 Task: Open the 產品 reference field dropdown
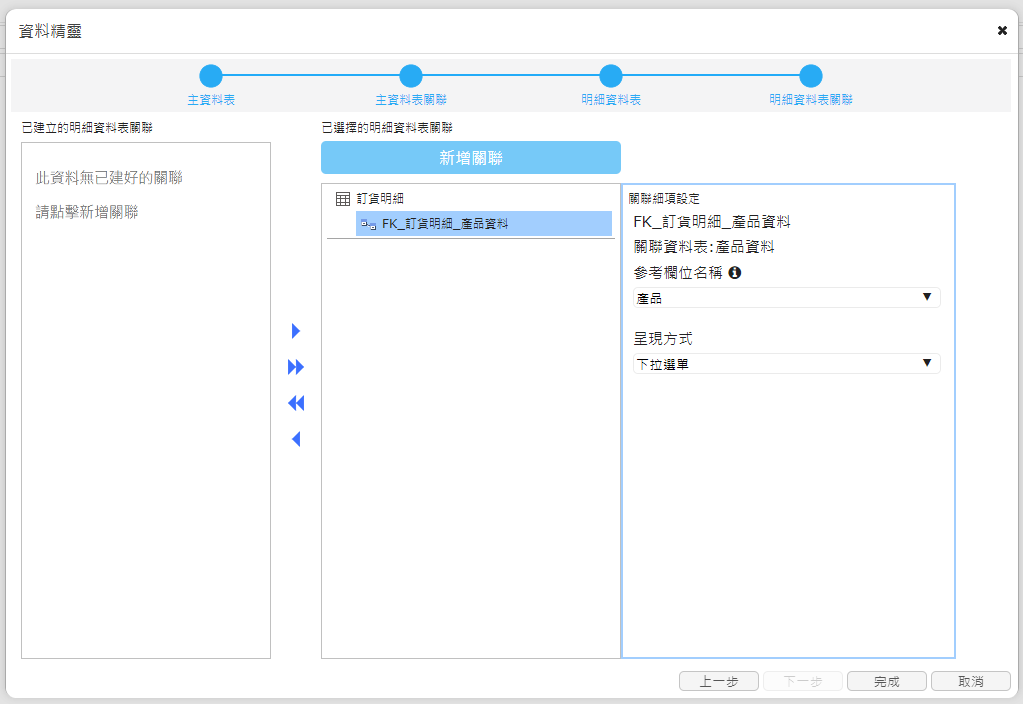click(x=786, y=298)
